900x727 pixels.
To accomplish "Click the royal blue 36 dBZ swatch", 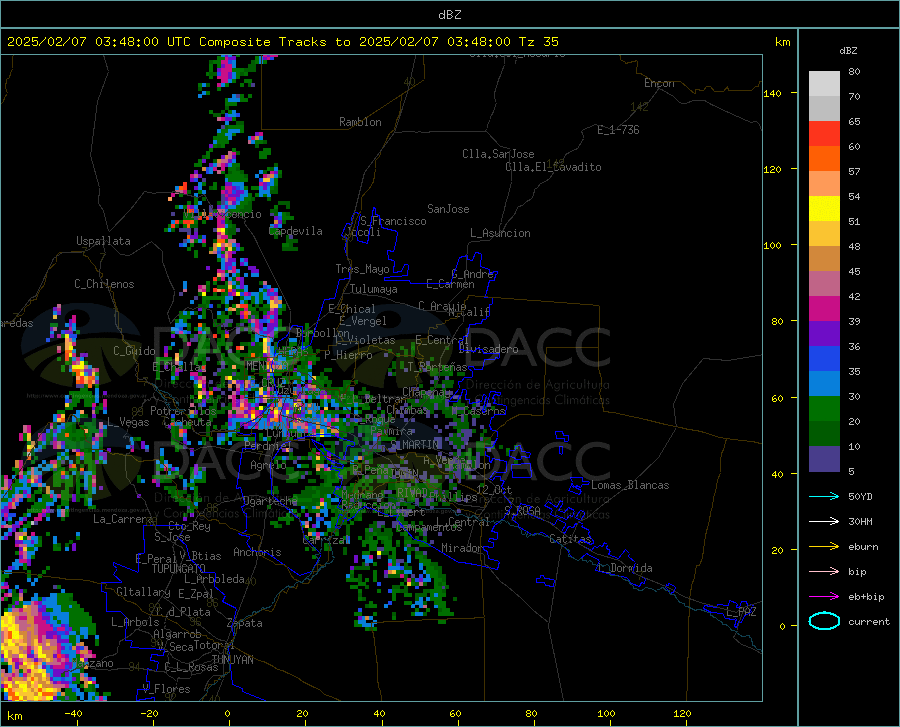I will click(x=824, y=359).
